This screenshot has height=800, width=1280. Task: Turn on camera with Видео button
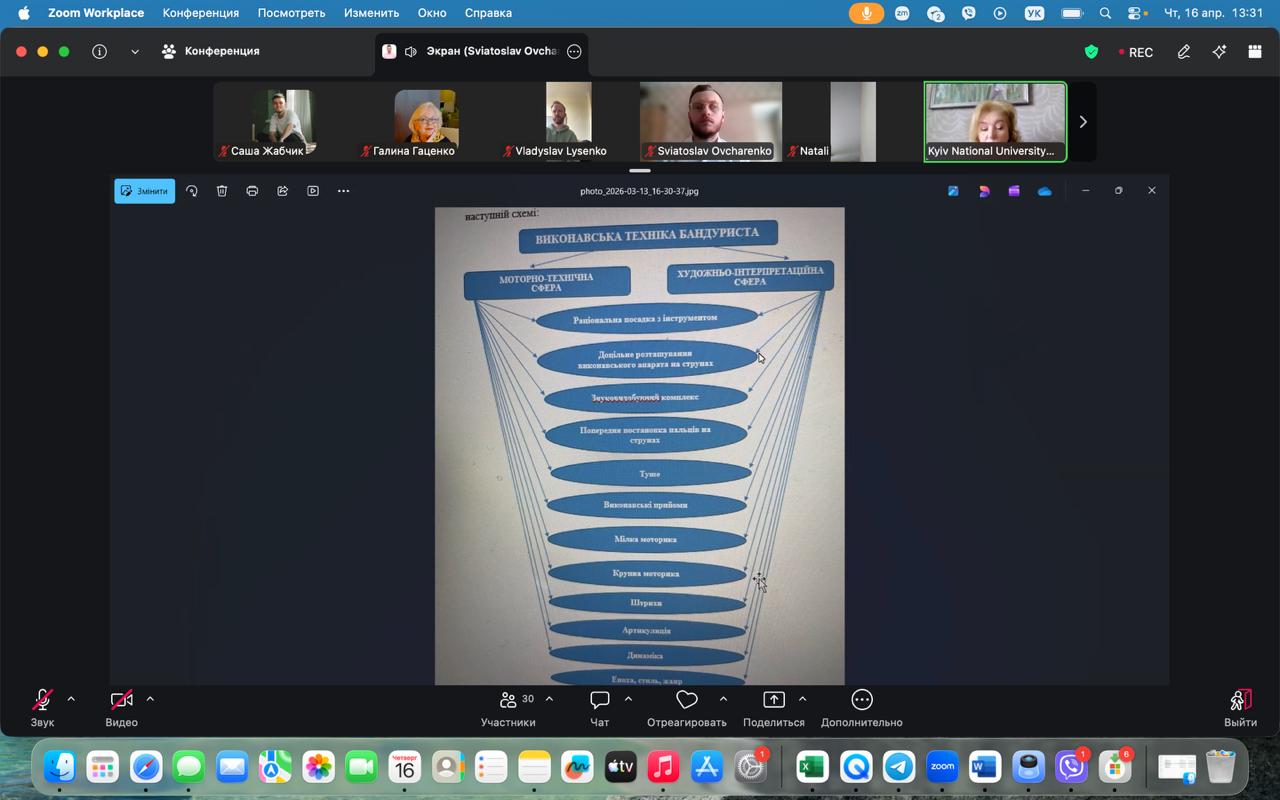coord(122,708)
